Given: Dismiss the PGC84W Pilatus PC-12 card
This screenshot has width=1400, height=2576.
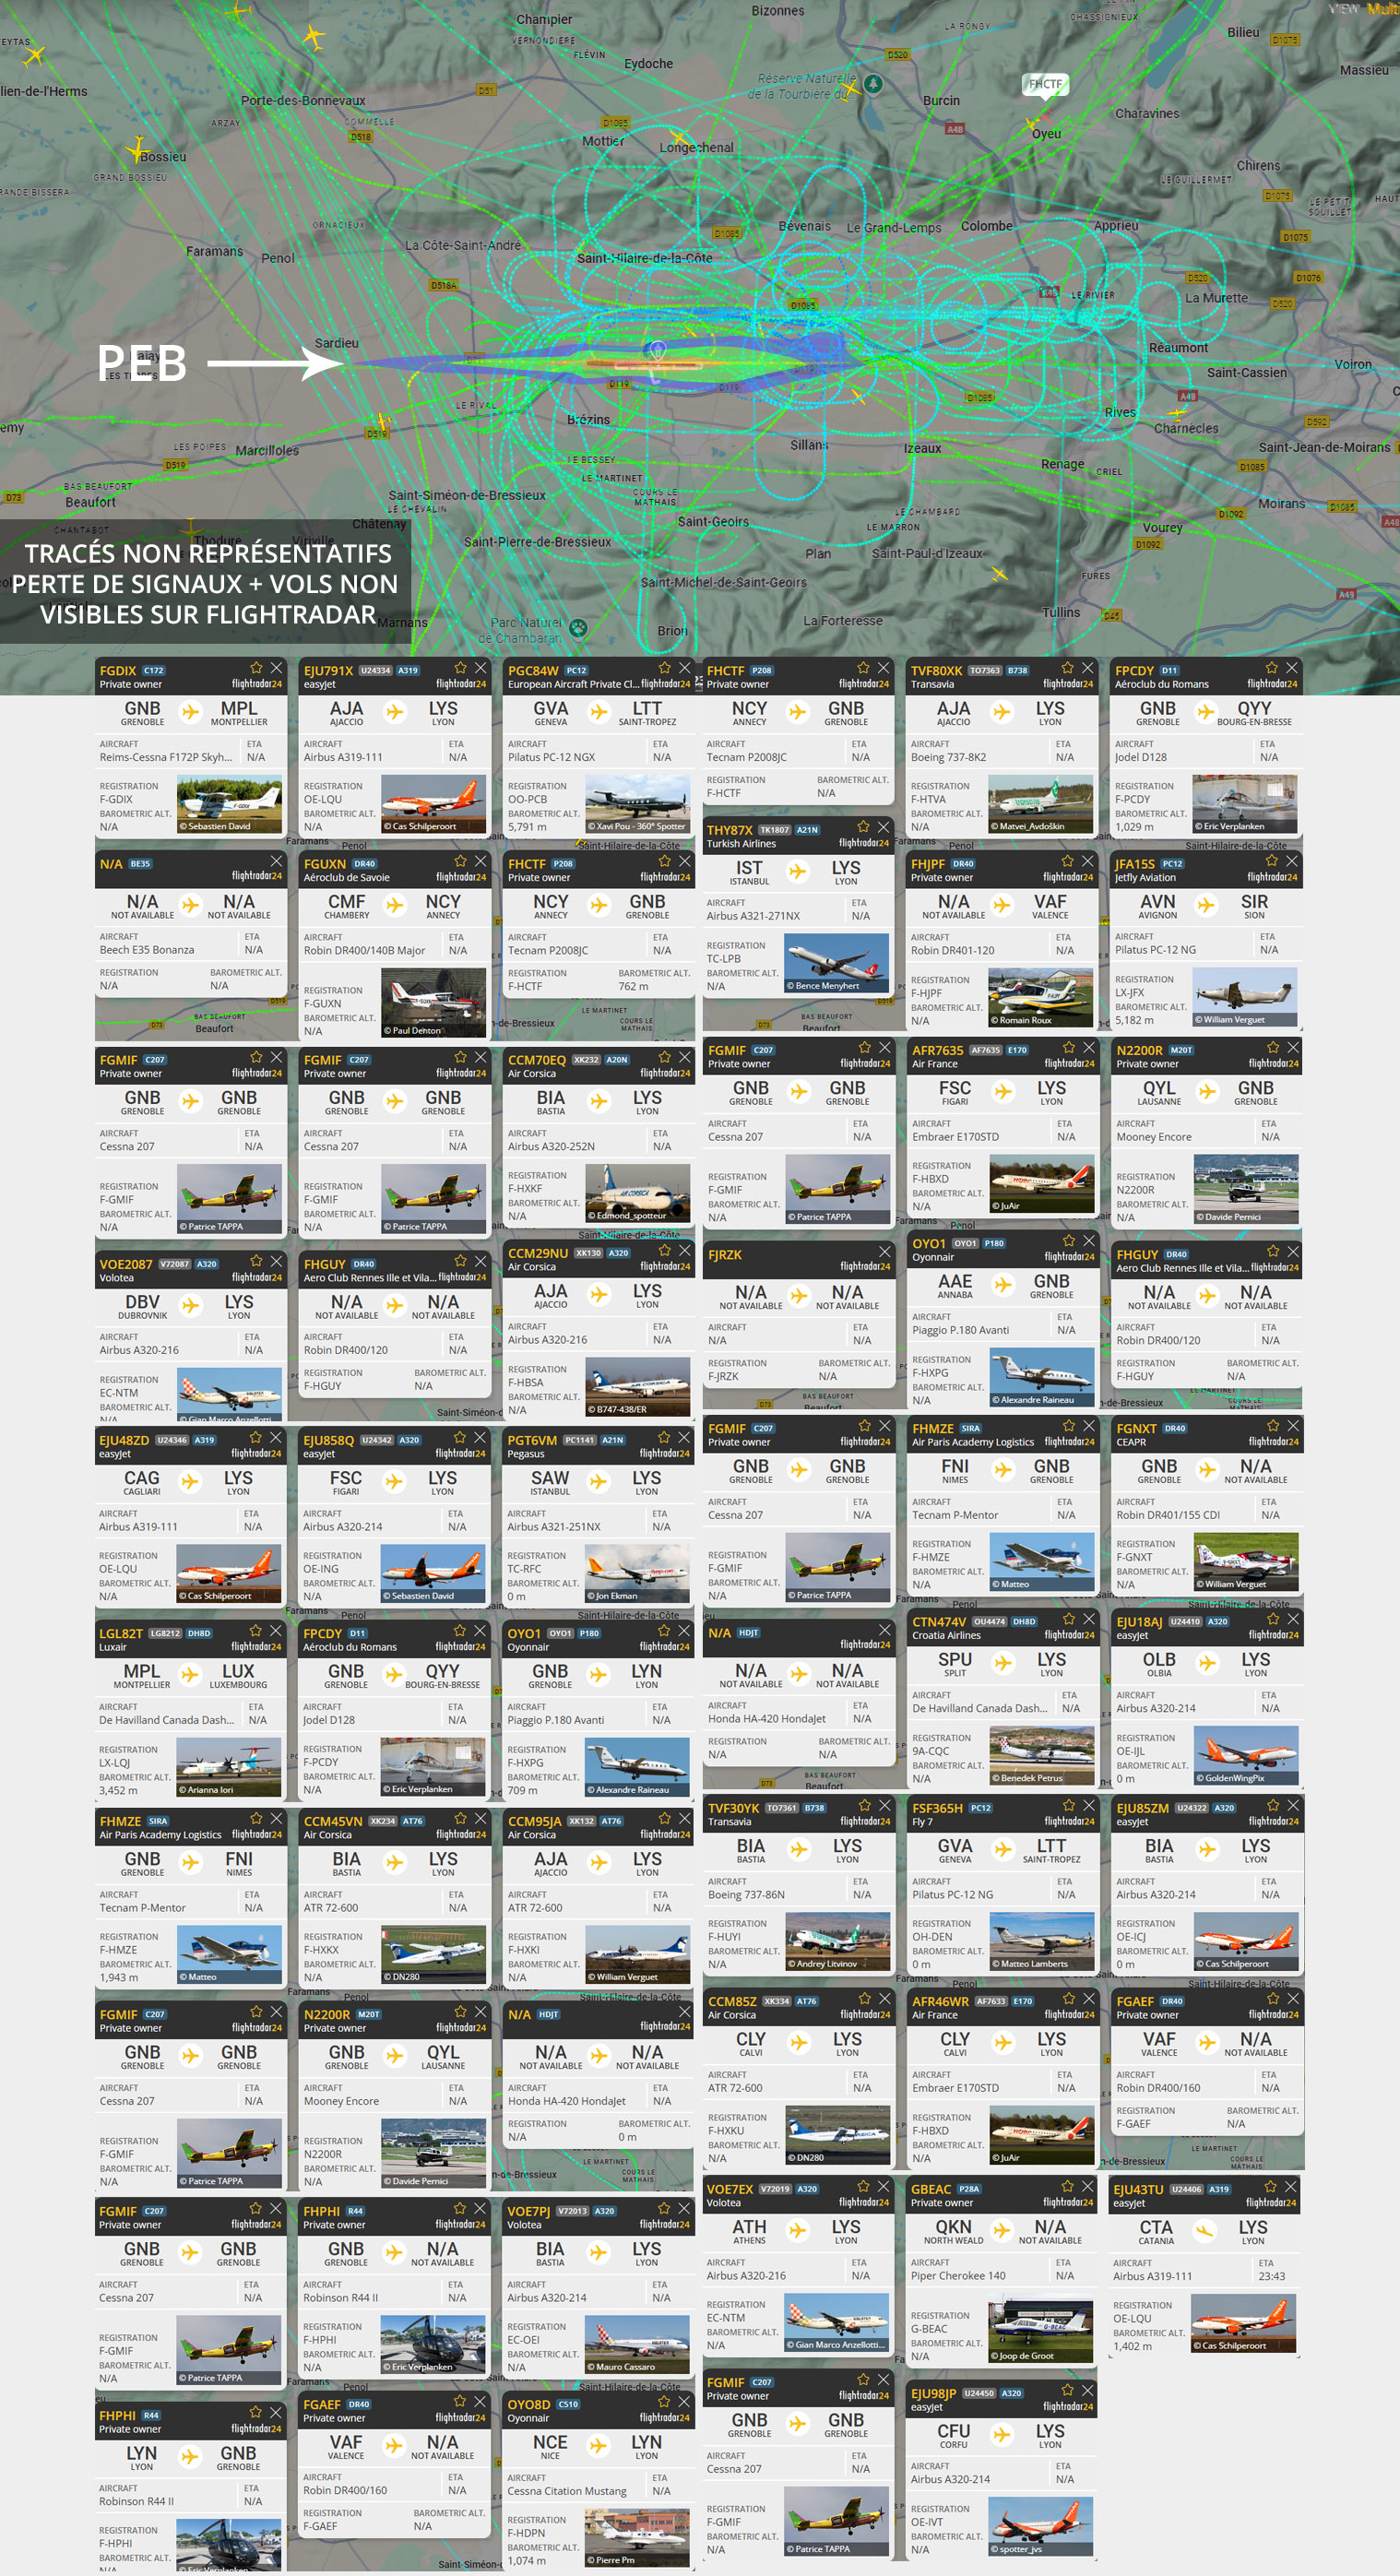Looking at the screenshot, I should click(685, 668).
